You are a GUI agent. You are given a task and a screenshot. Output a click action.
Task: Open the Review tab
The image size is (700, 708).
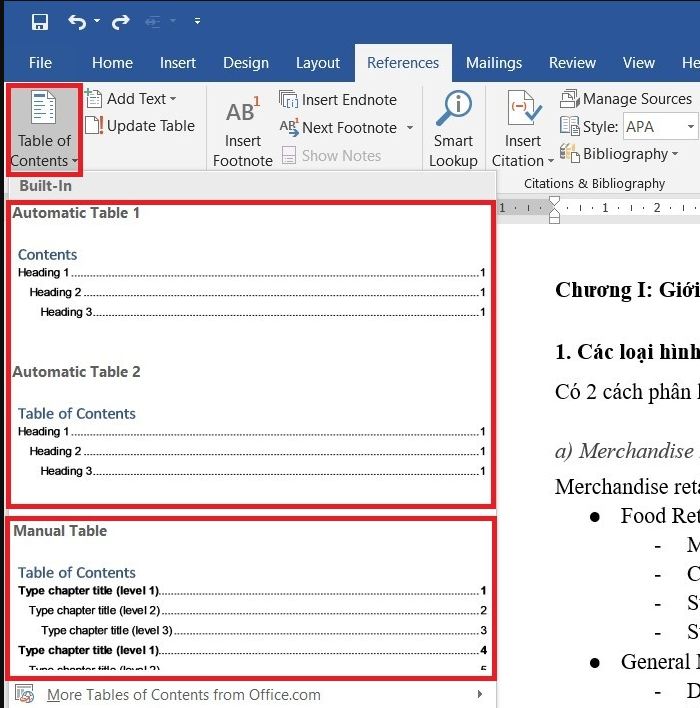572,63
